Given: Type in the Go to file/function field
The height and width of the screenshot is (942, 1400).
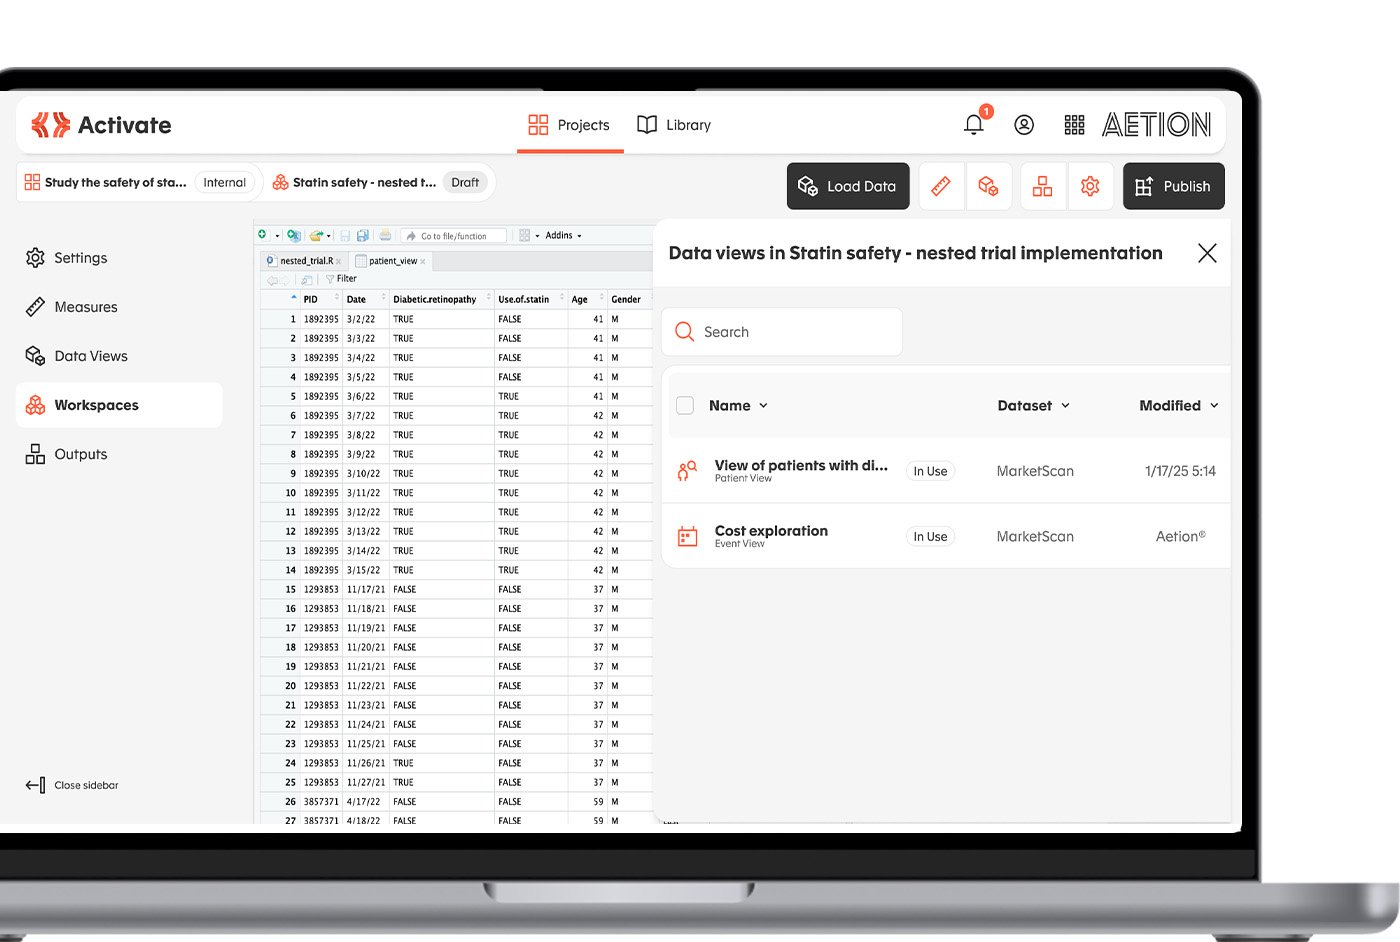Looking at the screenshot, I should [453, 235].
